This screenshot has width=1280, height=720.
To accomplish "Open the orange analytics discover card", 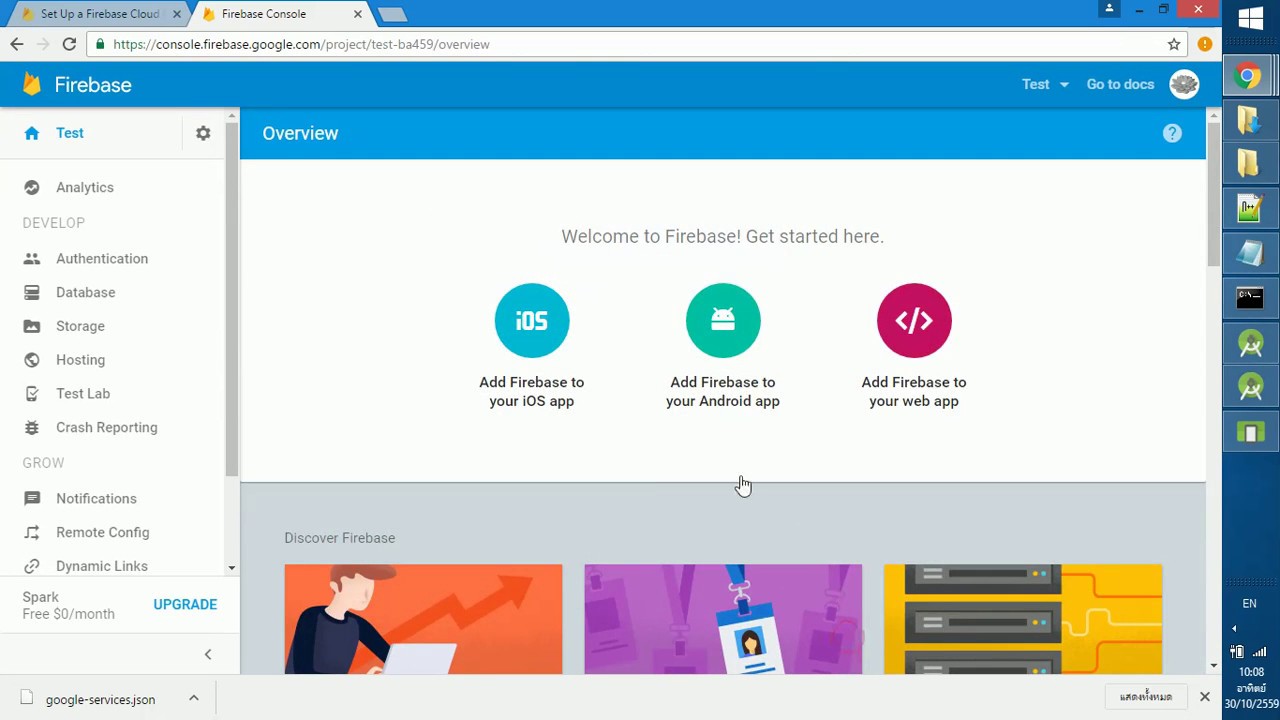I will pyautogui.click(x=423, y=619).
